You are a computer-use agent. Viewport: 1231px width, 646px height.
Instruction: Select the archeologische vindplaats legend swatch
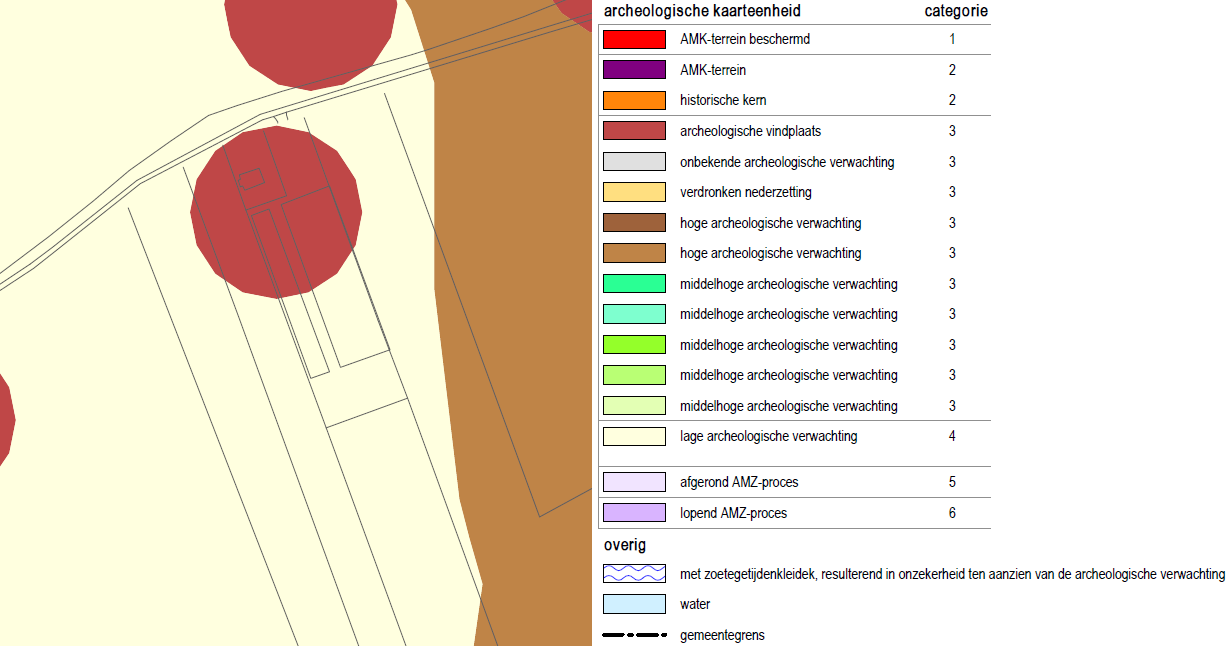click(634, 131)
